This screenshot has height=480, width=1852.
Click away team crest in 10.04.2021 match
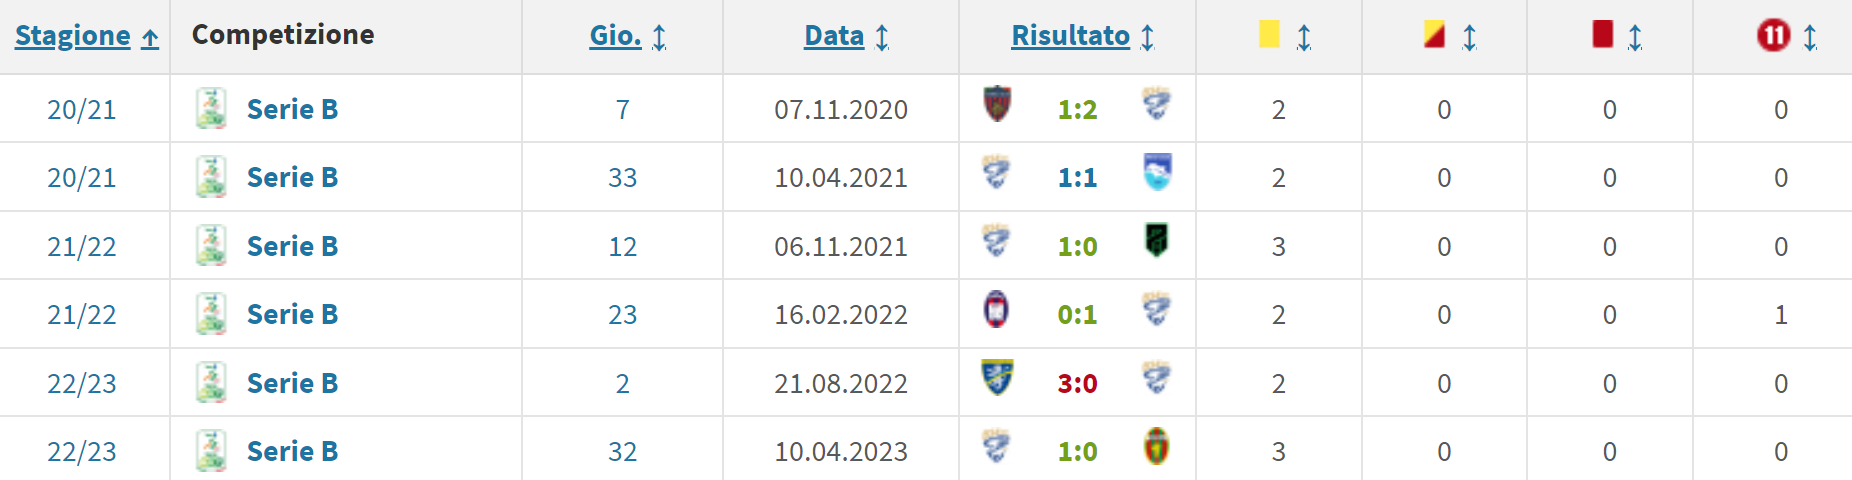[x=1157, y=172]
